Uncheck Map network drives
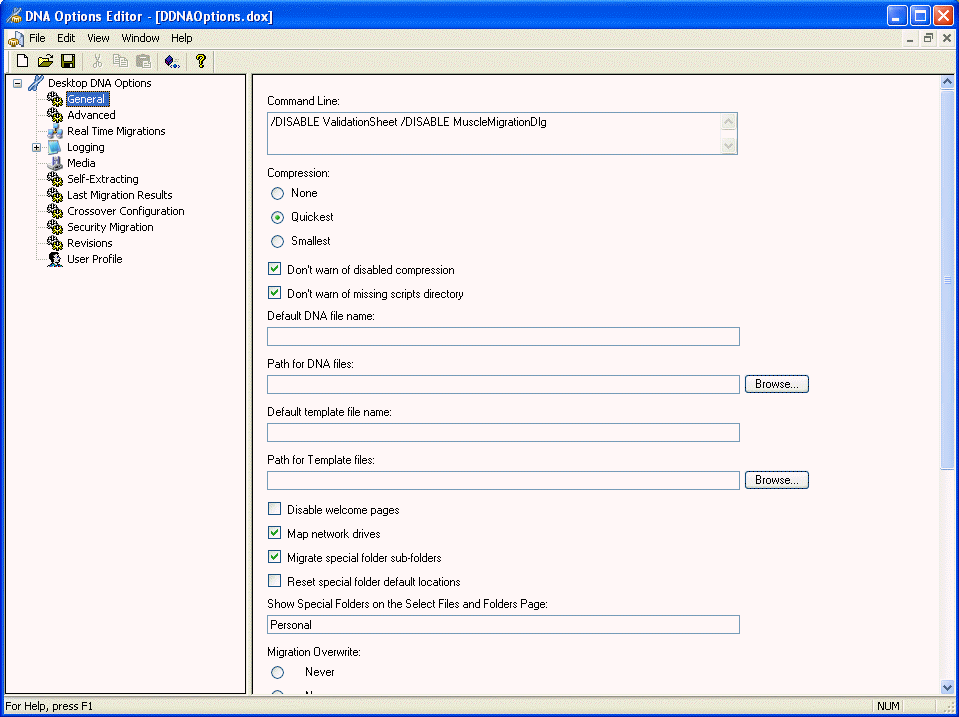The height and width of the screenshot is (717, 959). click(x=275, y=533)
